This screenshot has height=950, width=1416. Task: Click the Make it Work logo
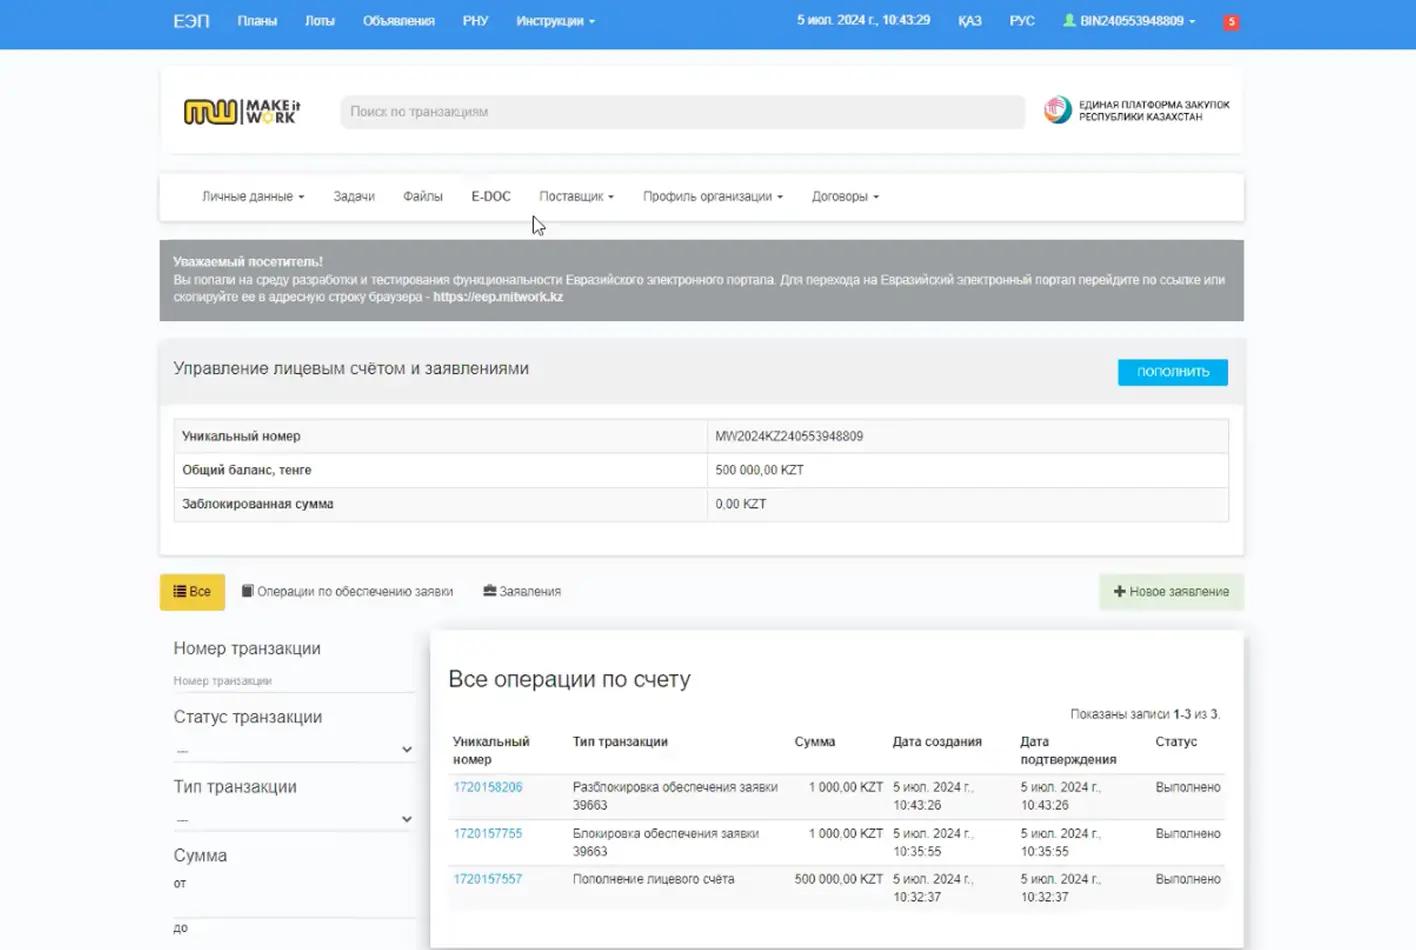click(x=241, y=111)
